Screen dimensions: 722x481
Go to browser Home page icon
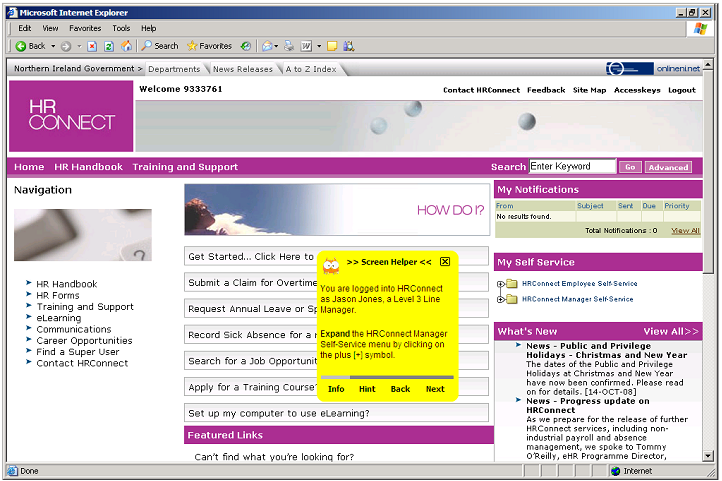pyautogui.click(x=126, y=46)
